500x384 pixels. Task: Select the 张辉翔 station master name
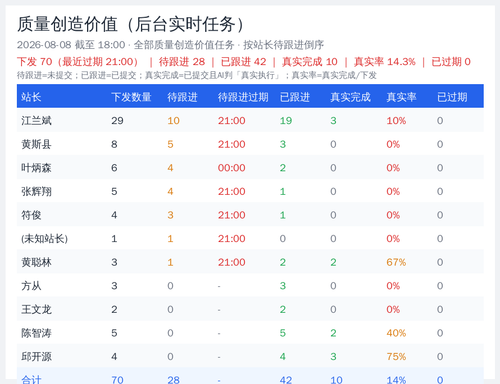36,191
